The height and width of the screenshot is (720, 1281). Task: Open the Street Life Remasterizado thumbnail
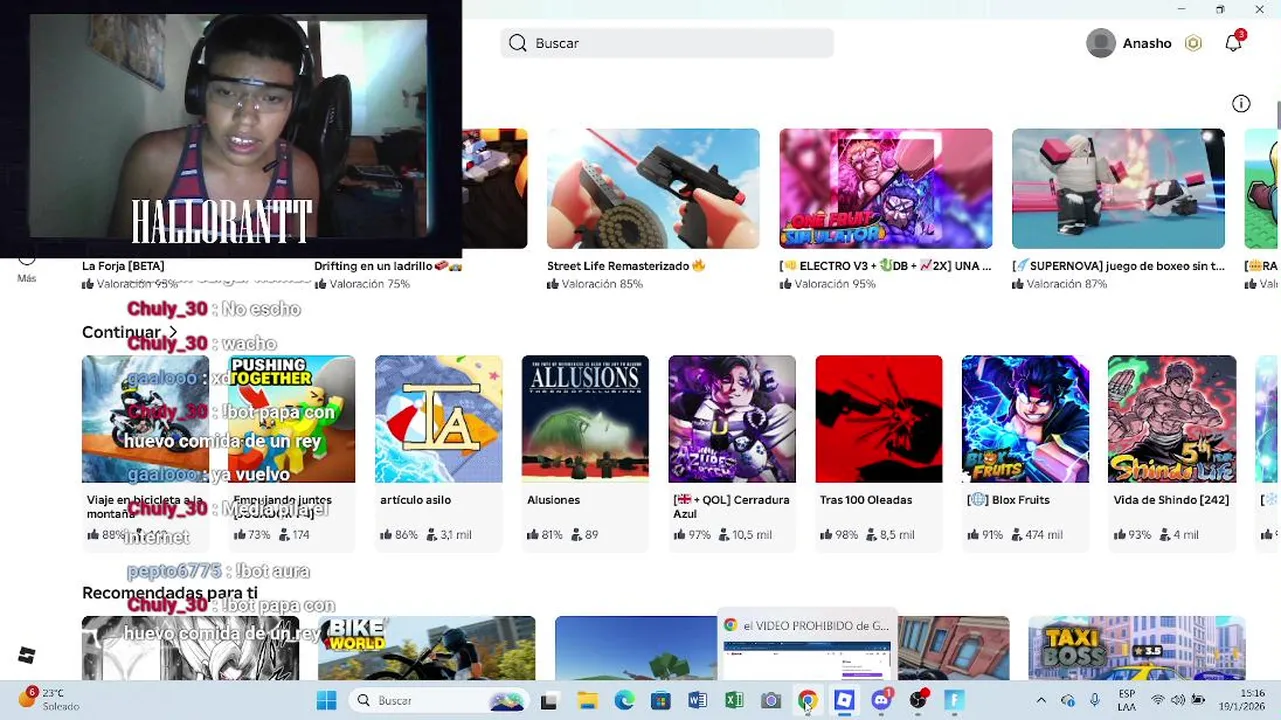click(x=653, y=188)
